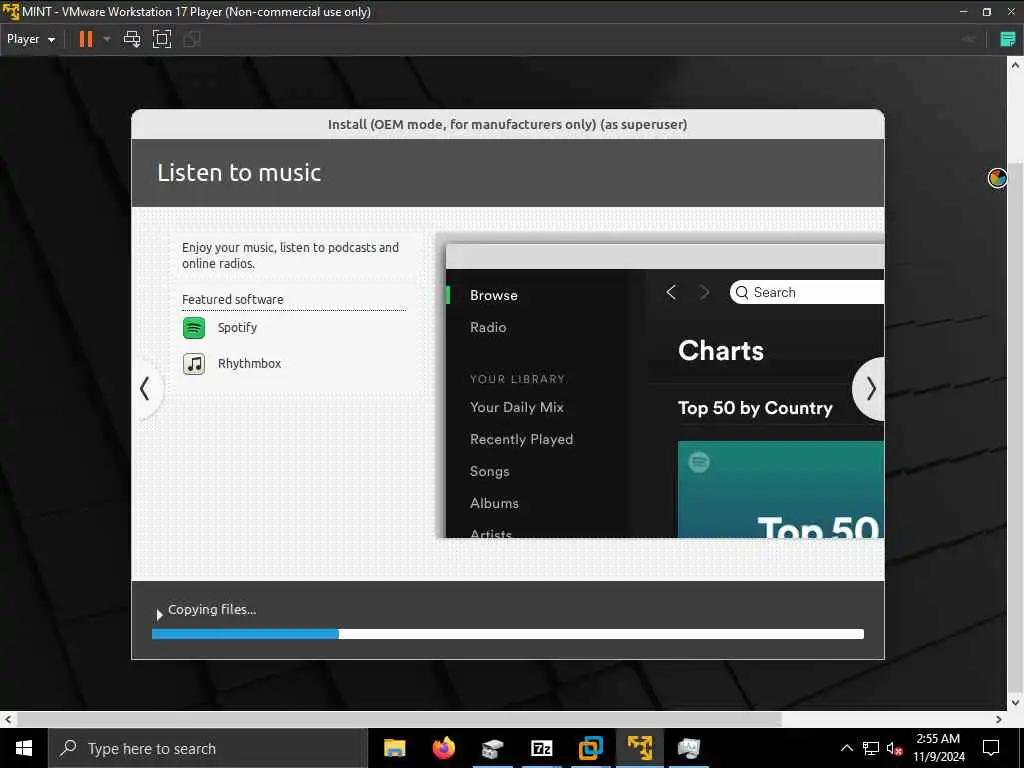This screenshot has height=768, width=1024.
Task: Click the network tray icon
Action: 871,748
